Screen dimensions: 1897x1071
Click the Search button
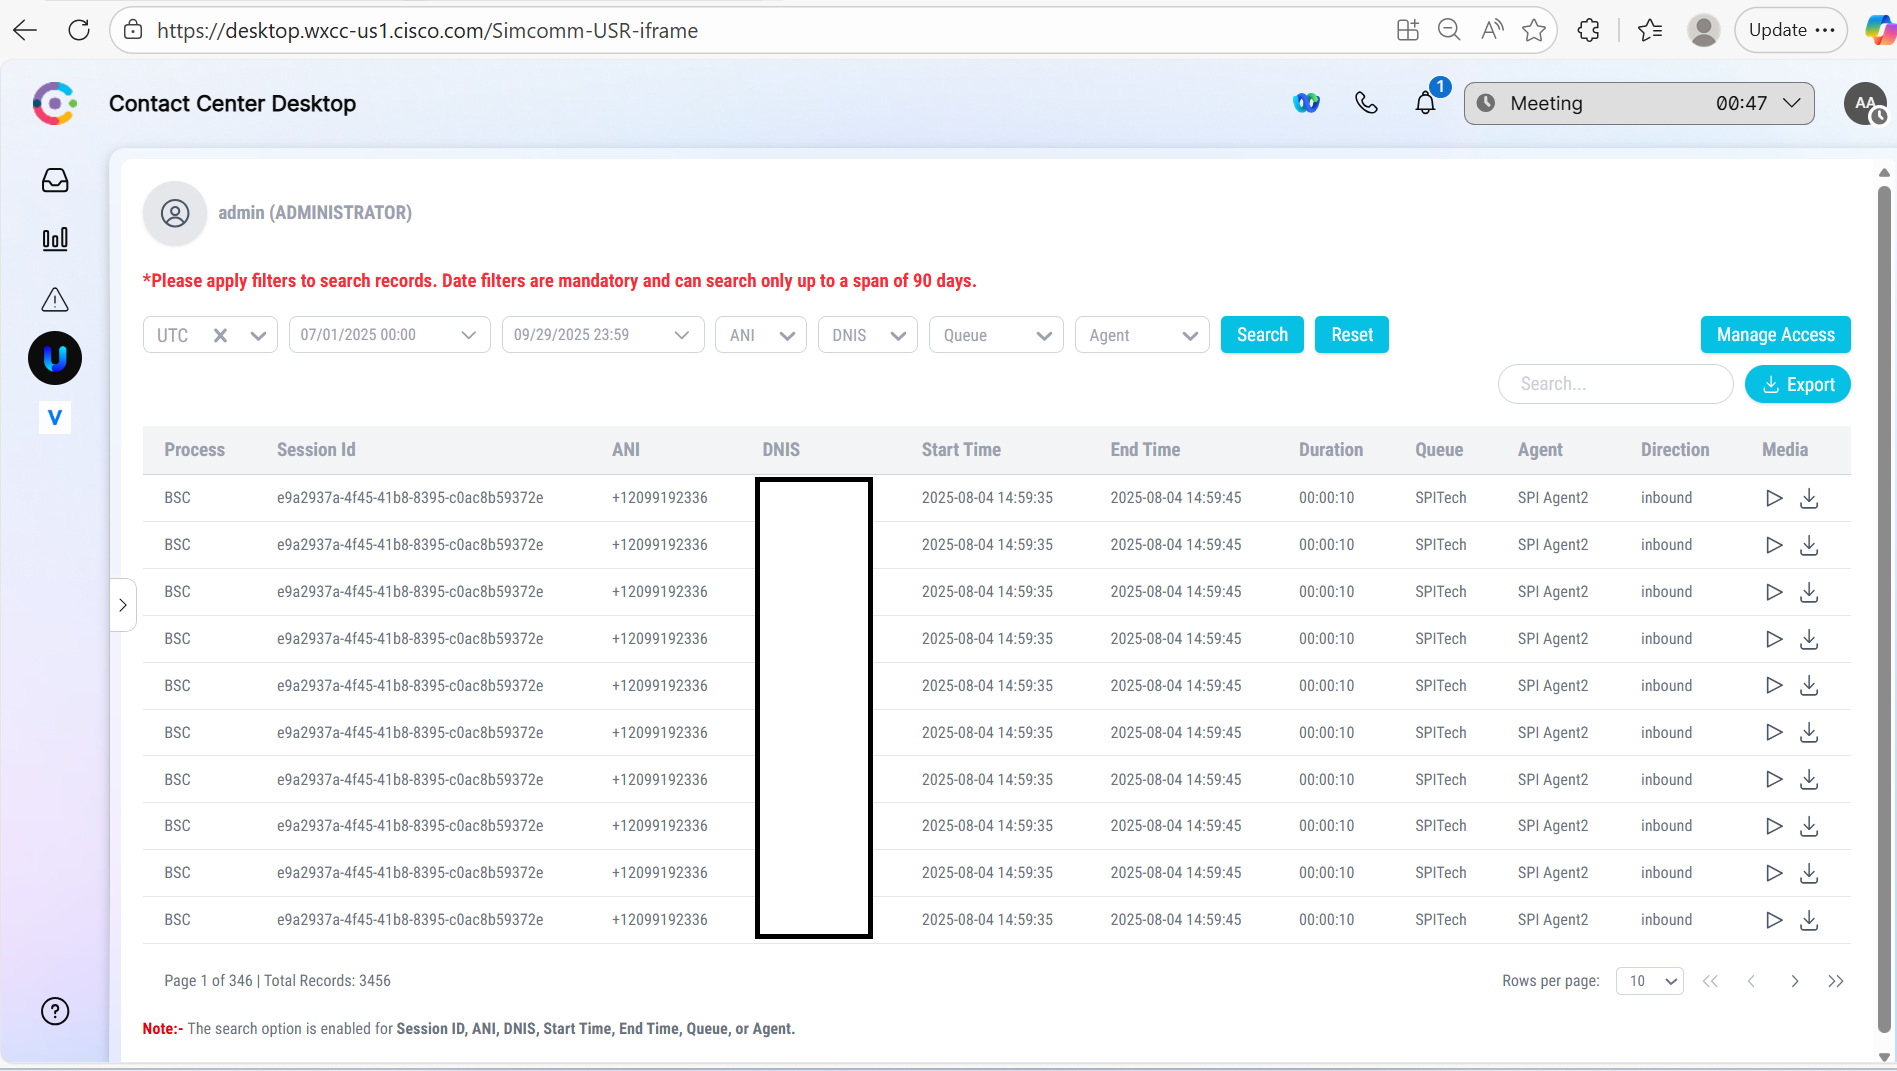[1262, 335]
